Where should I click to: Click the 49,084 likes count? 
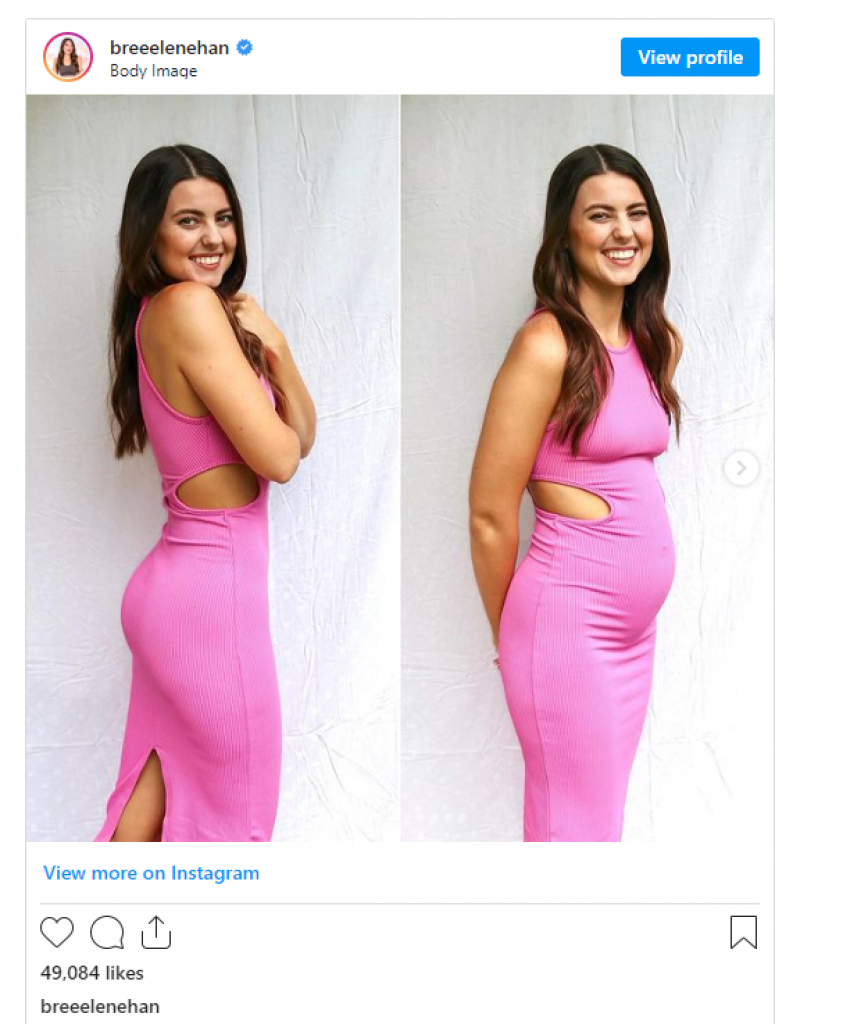(92, 973)
